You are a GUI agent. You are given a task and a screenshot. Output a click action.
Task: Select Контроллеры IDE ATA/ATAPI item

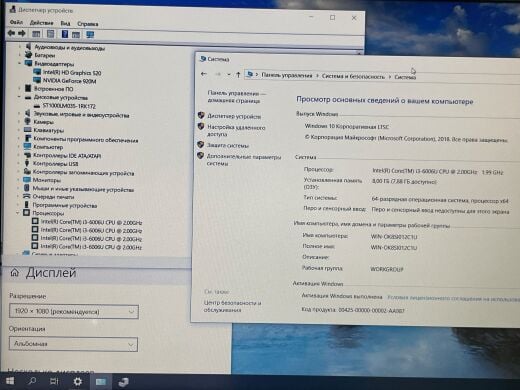pos(67,155)
